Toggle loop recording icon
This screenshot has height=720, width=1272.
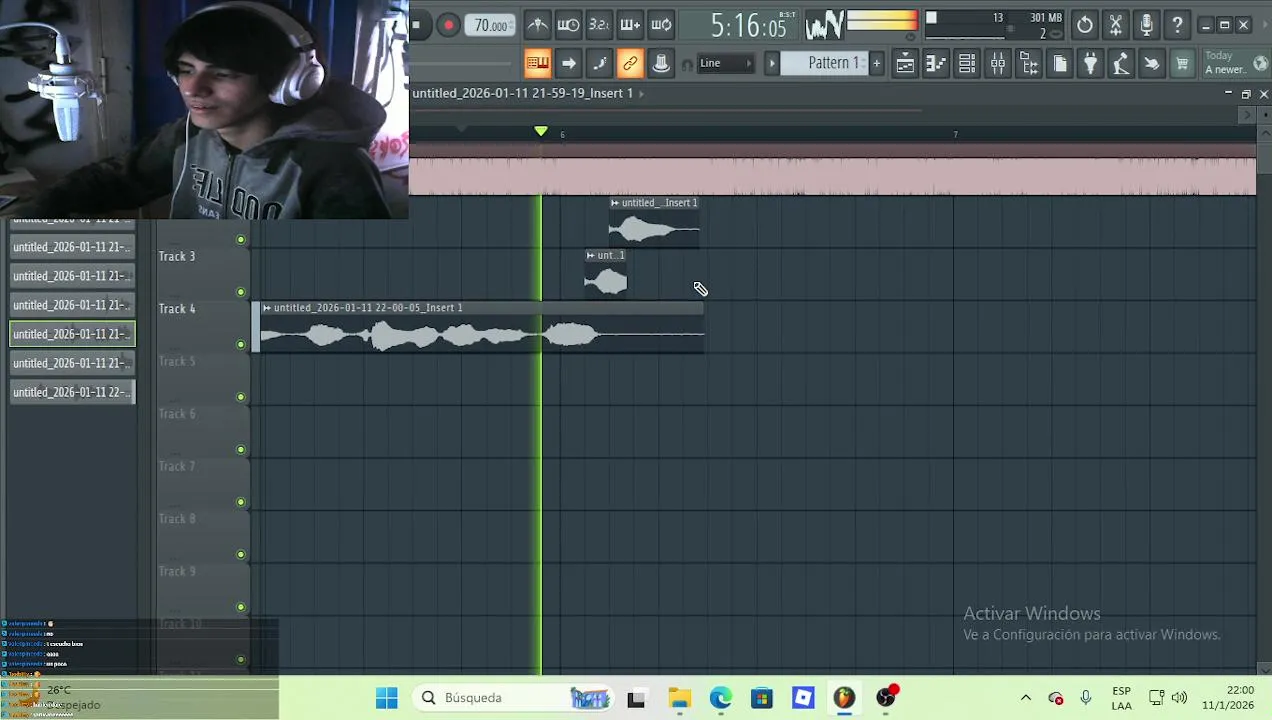(661, 25)
